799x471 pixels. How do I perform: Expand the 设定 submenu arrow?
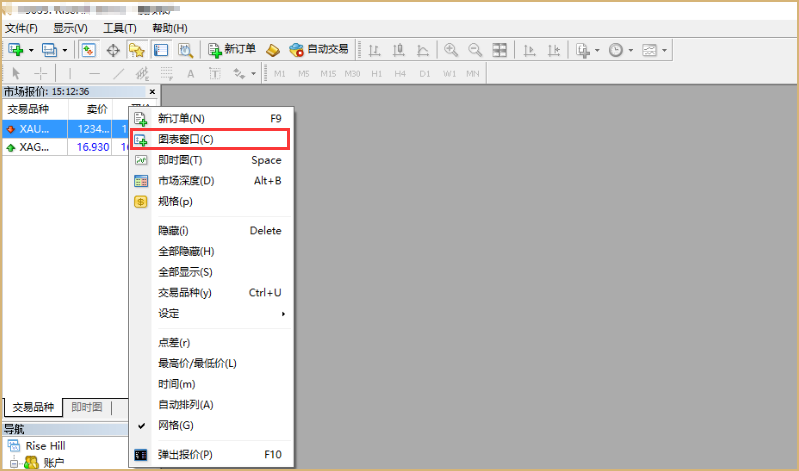pyautogui.click(x=283, y=314)
